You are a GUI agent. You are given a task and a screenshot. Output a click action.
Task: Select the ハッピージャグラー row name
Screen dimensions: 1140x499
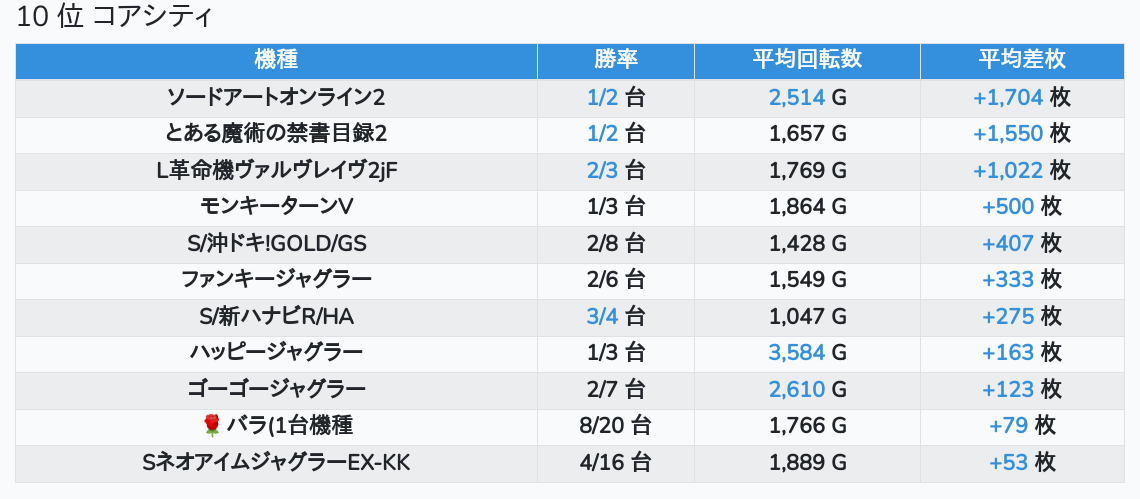tap(276, 352)
